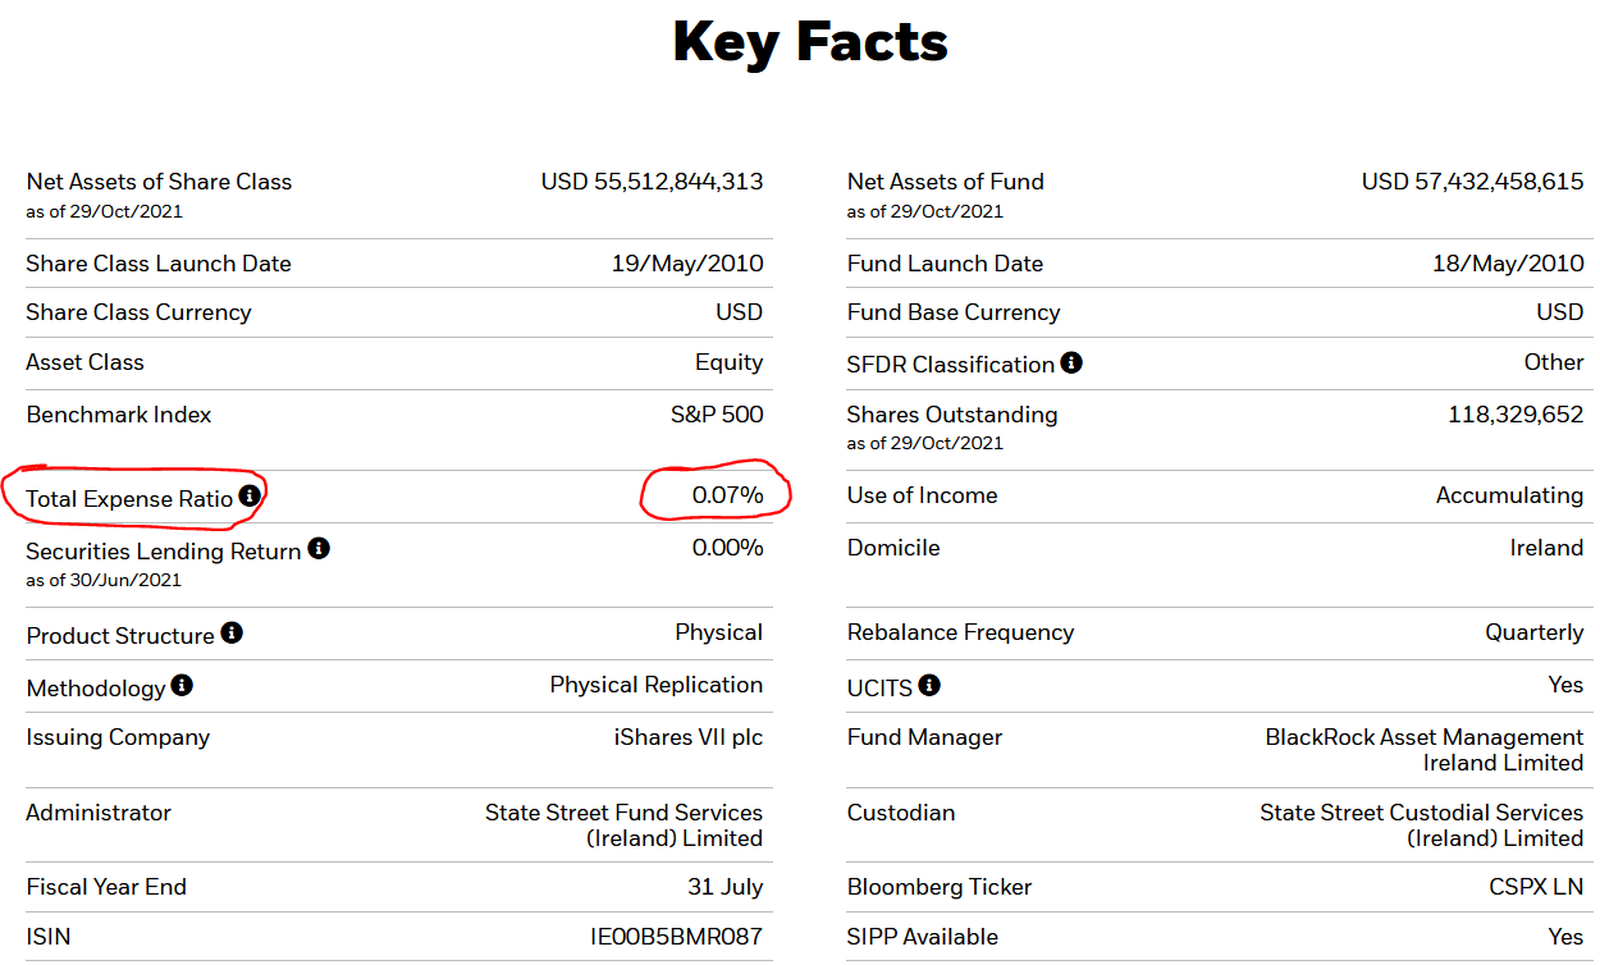Select State Street Fund Services (Ireland) Limited
This screenshot has height=965, width=1600.
624,826
